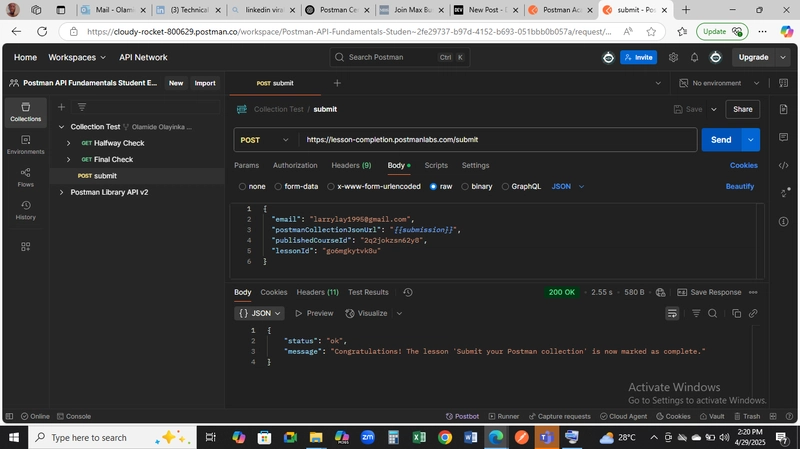
Task: Click the Cookies link beside request tabs
Action: tap(743, 165)
